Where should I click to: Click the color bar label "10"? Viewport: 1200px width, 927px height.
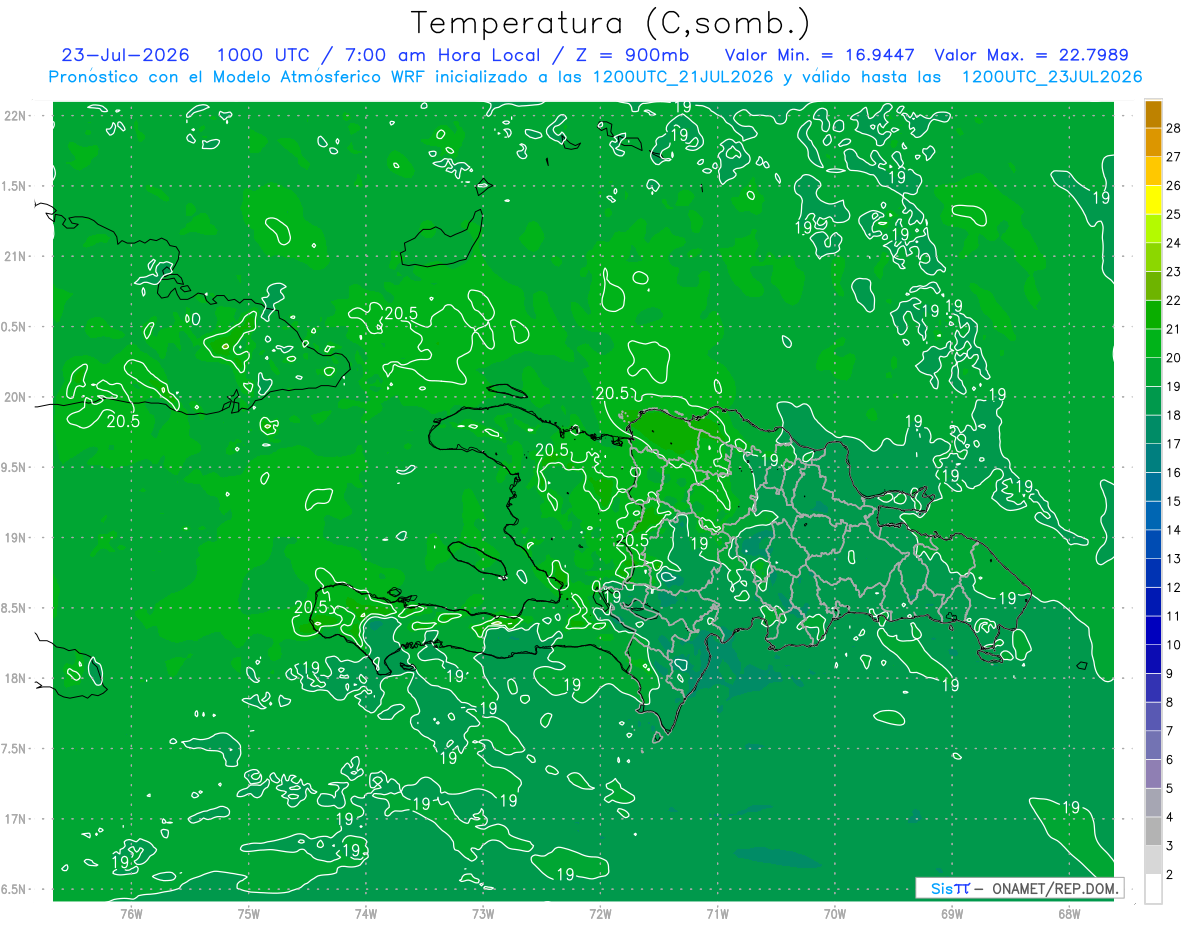pos(1174,644)
